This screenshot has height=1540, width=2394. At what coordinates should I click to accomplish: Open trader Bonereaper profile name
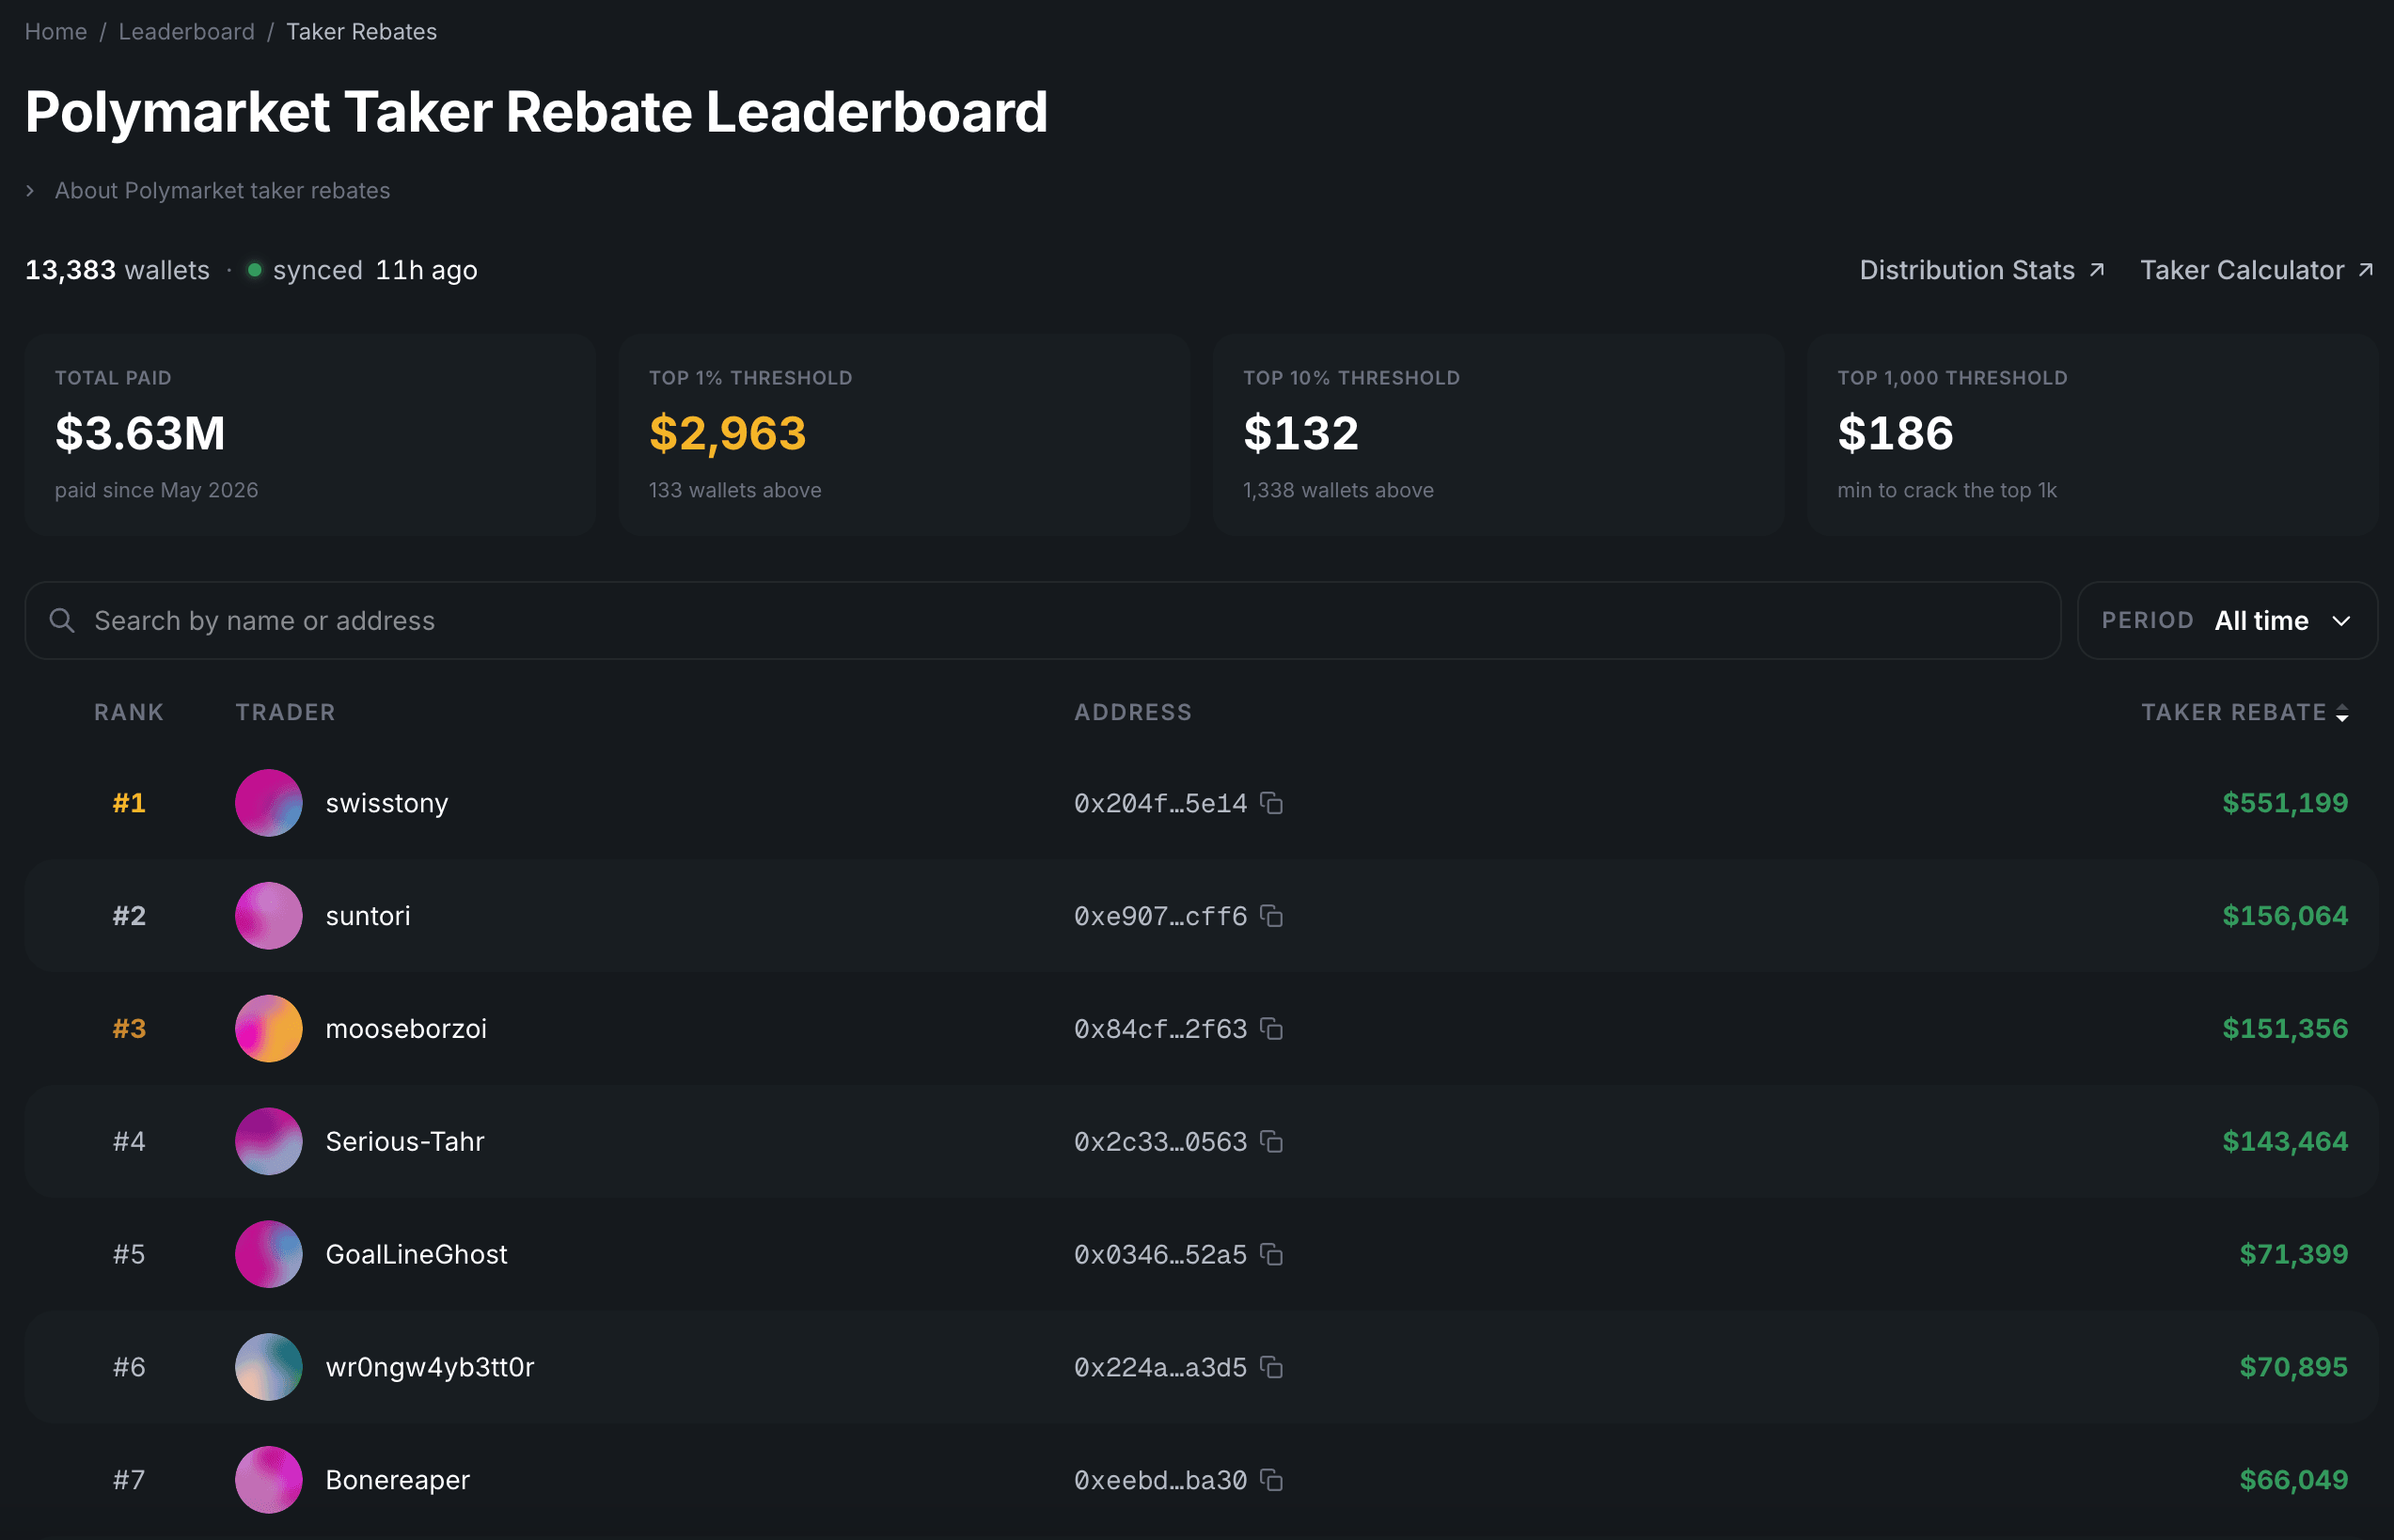[398, 1480]
